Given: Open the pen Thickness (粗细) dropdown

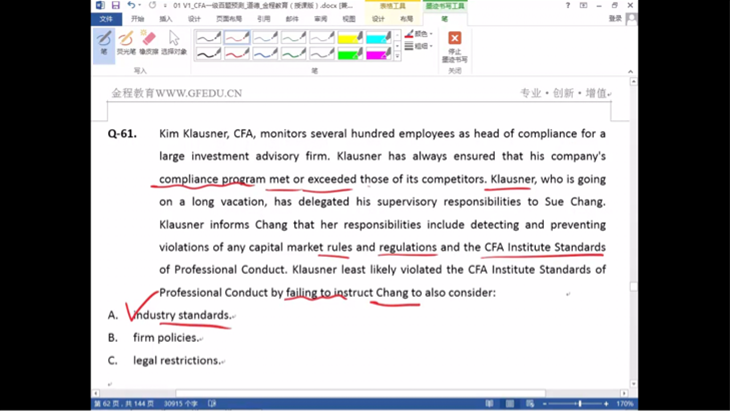Looking at the screenshot, I should click(x=419, y=46).
